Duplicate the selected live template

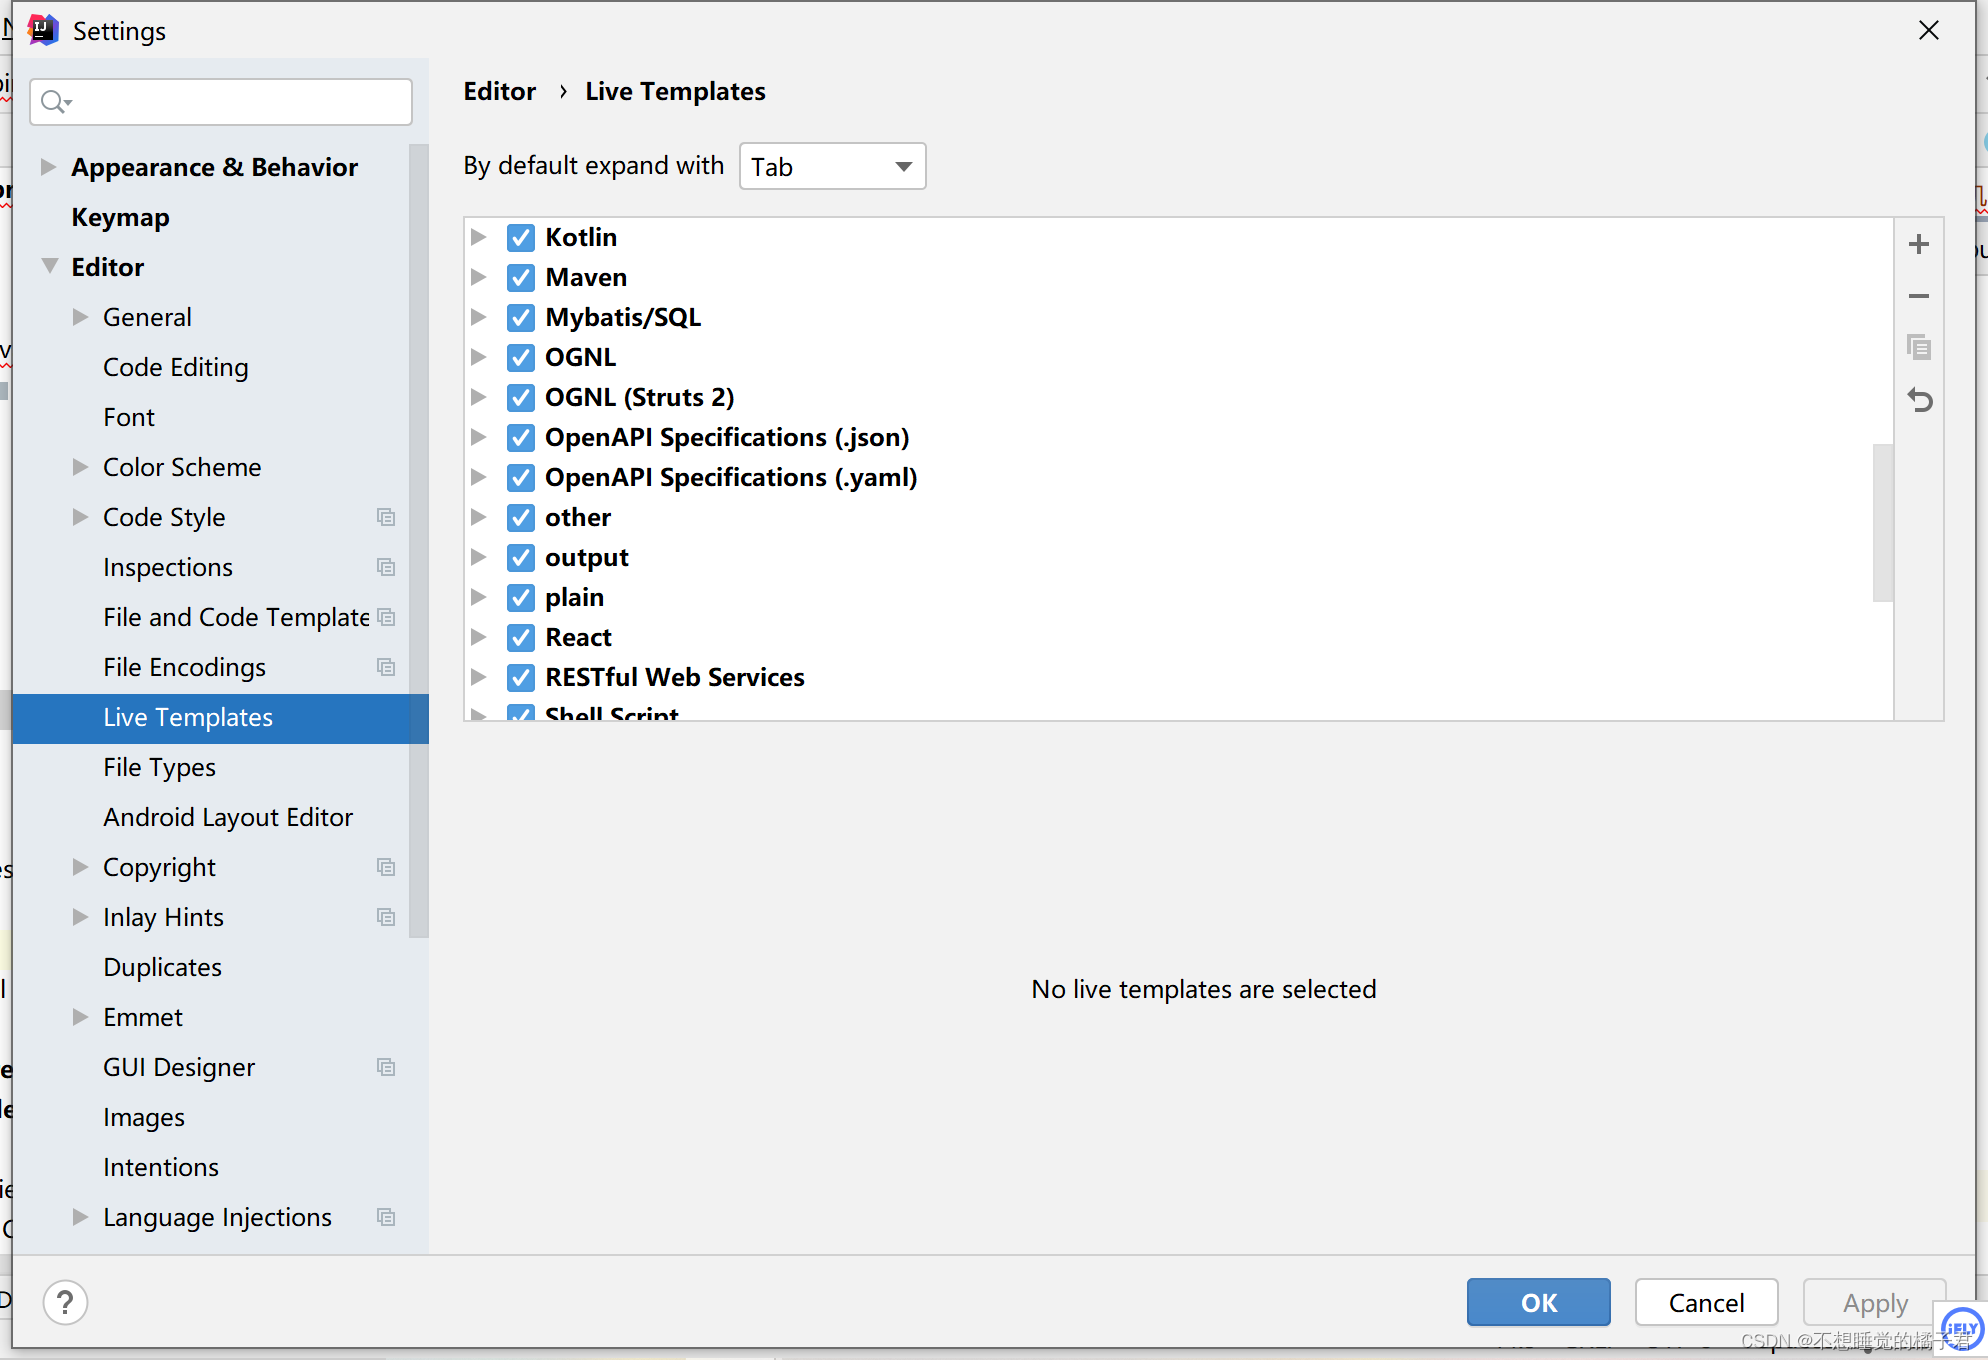(1918, 348)
